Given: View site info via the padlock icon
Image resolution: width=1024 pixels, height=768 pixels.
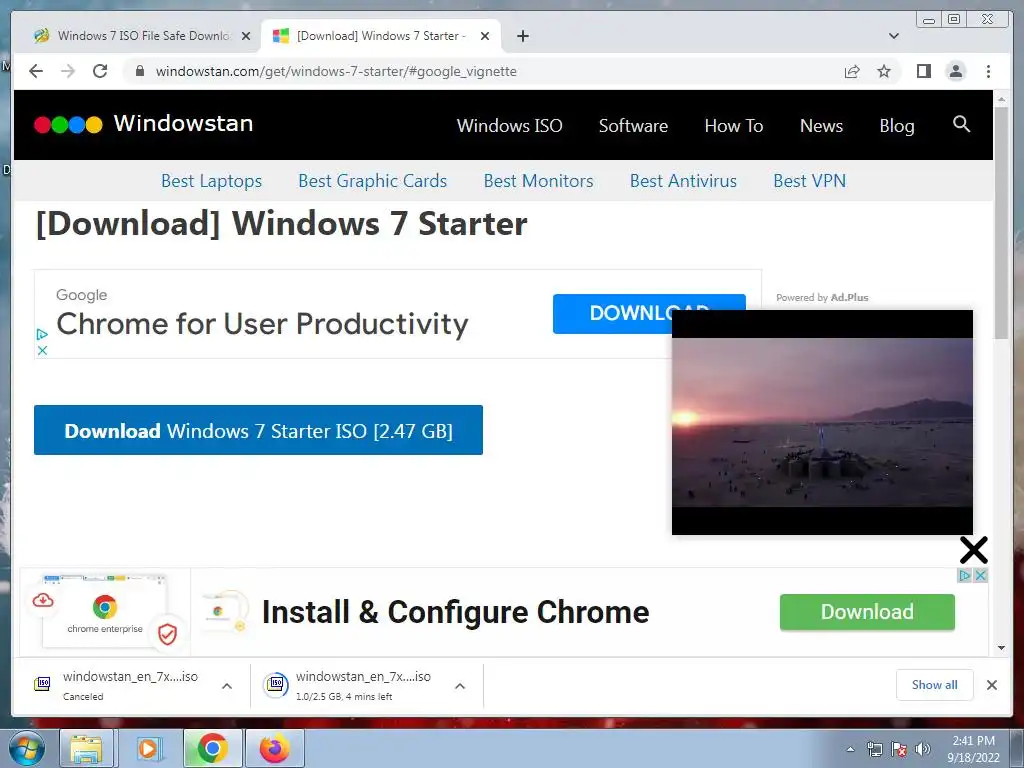Looking at the screenshot, I should [139, 71].
